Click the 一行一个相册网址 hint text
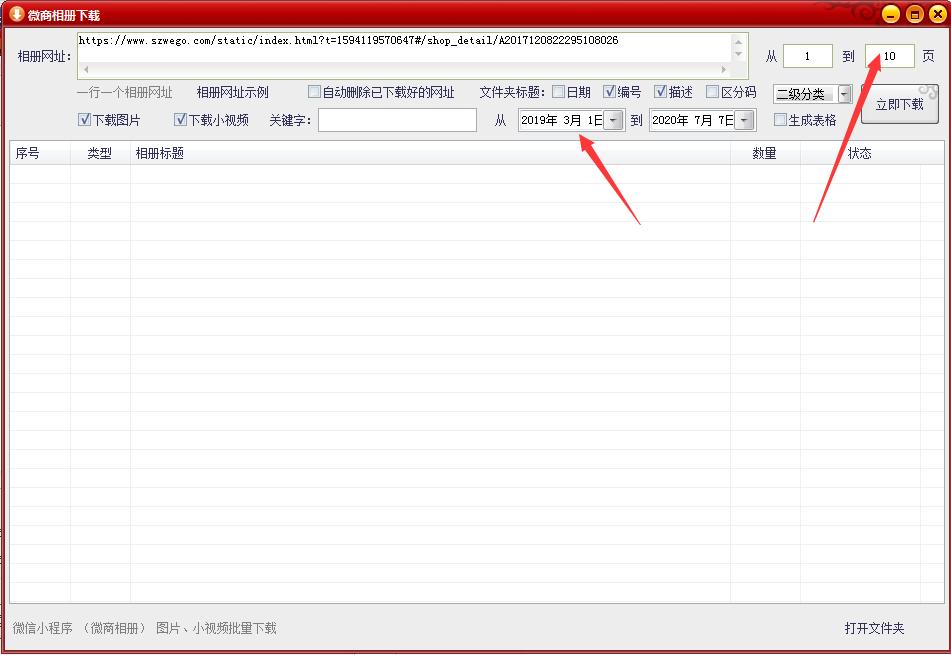Image resolution: width=951 pixels, height=655 pixels. coord(125,92)
